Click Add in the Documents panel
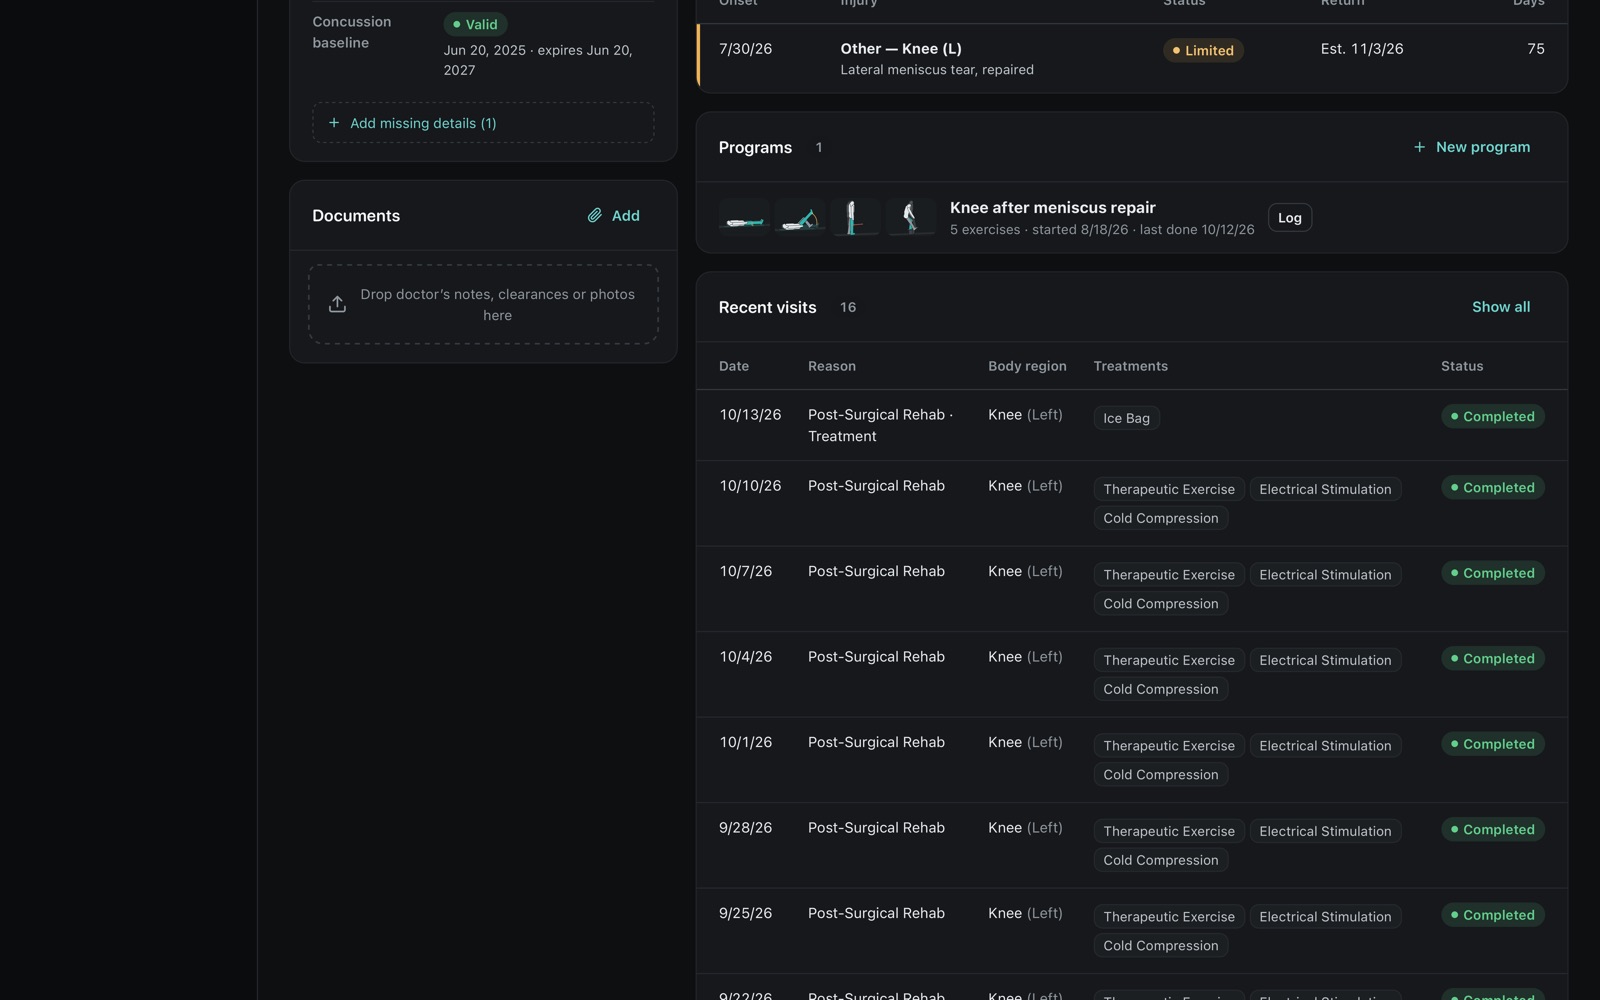Screen dimensions: 1600x1000 tap(614, 215)
